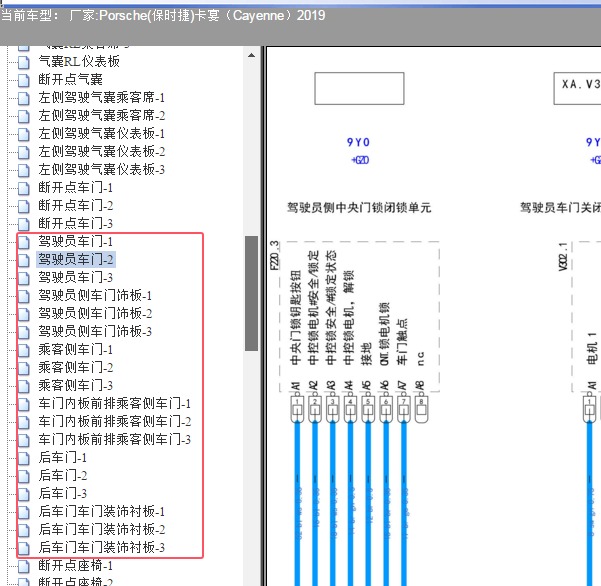This screenshot has height=586, width=601.
Task: Click the XA.V3 component box
Action: tap(578, 89)
